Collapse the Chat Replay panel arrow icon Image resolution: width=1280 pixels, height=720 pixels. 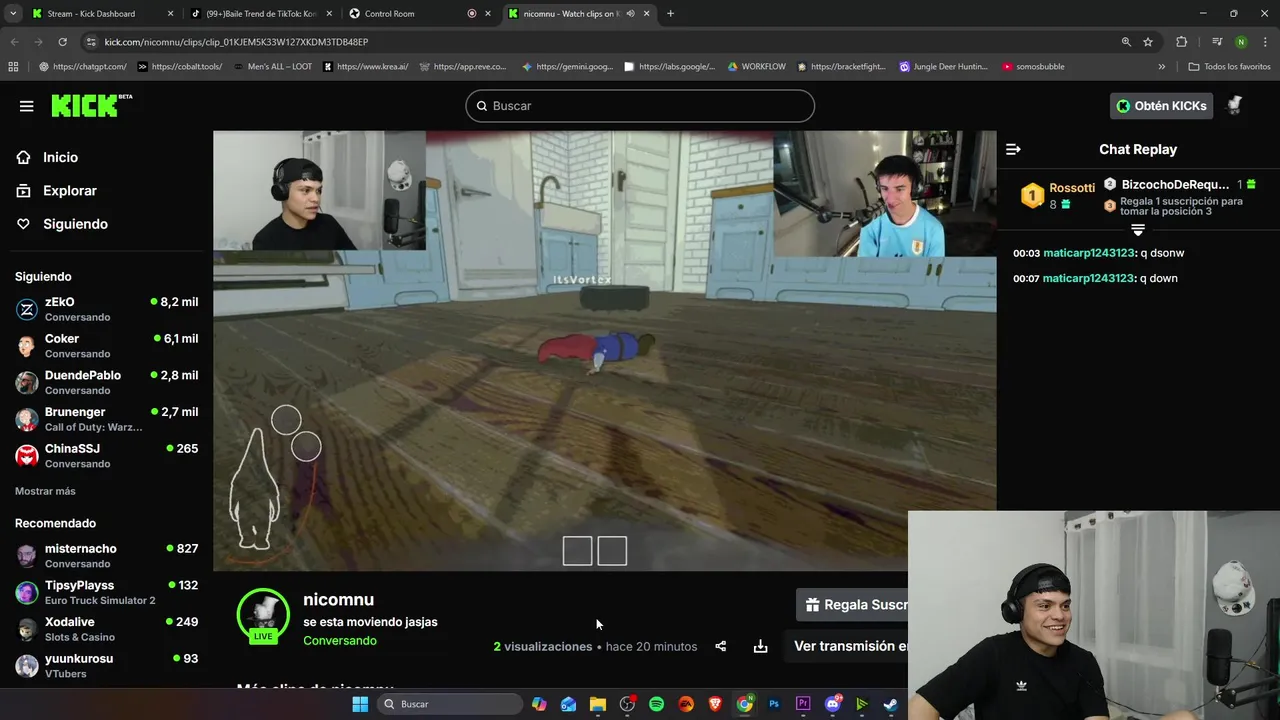[x=1013, y=149]
